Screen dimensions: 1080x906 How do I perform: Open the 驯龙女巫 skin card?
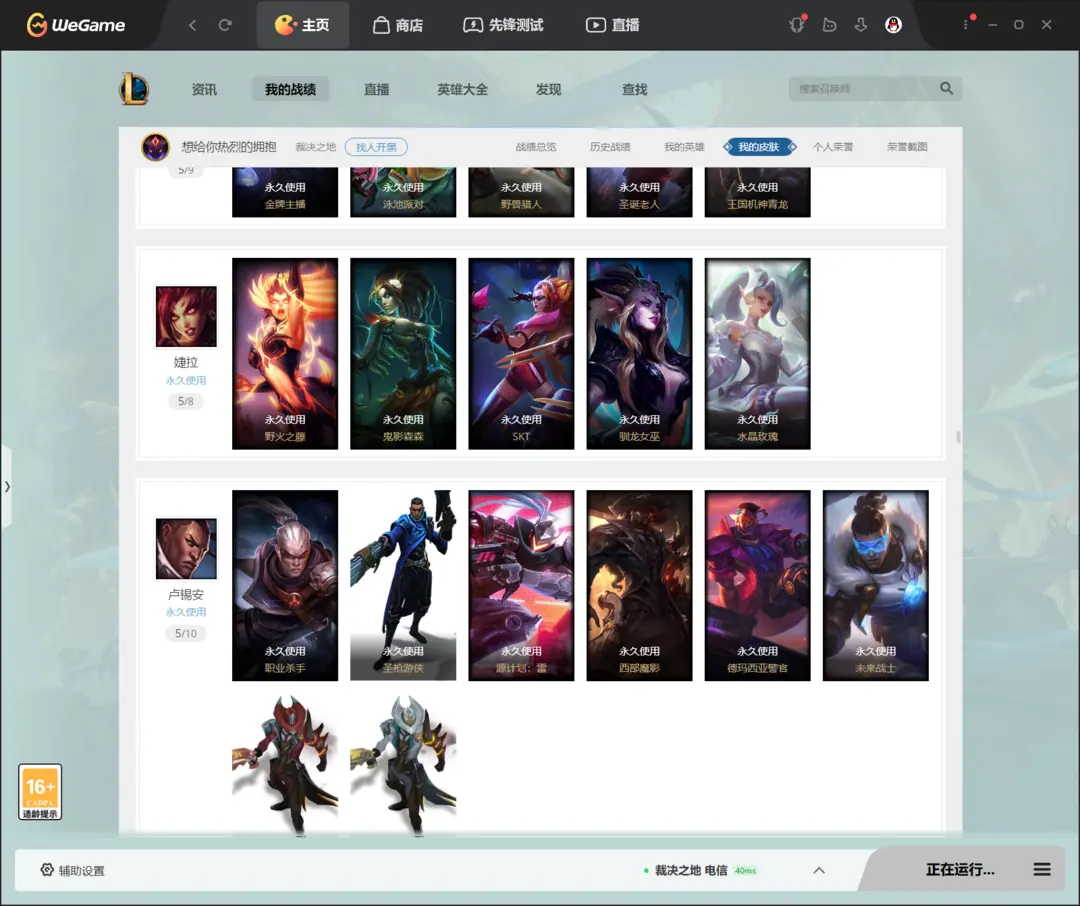639,353
